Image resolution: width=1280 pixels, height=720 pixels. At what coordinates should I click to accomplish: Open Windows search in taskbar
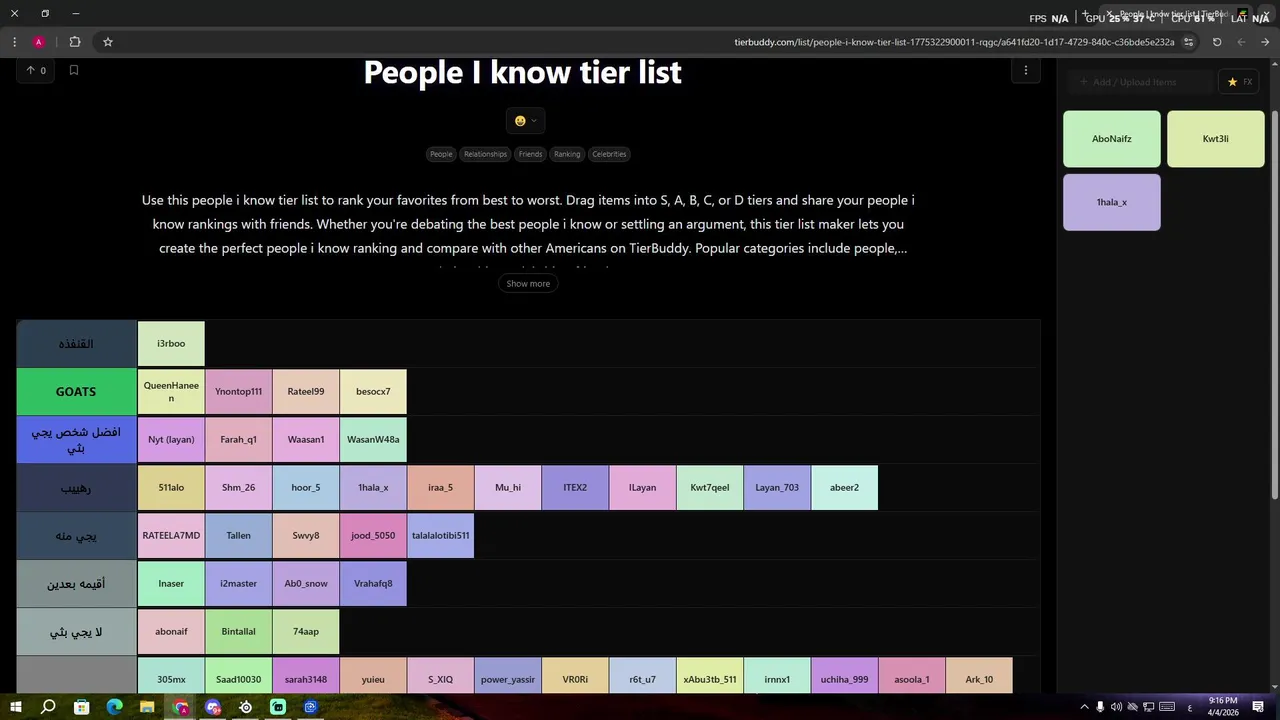[x=48, y=707]
